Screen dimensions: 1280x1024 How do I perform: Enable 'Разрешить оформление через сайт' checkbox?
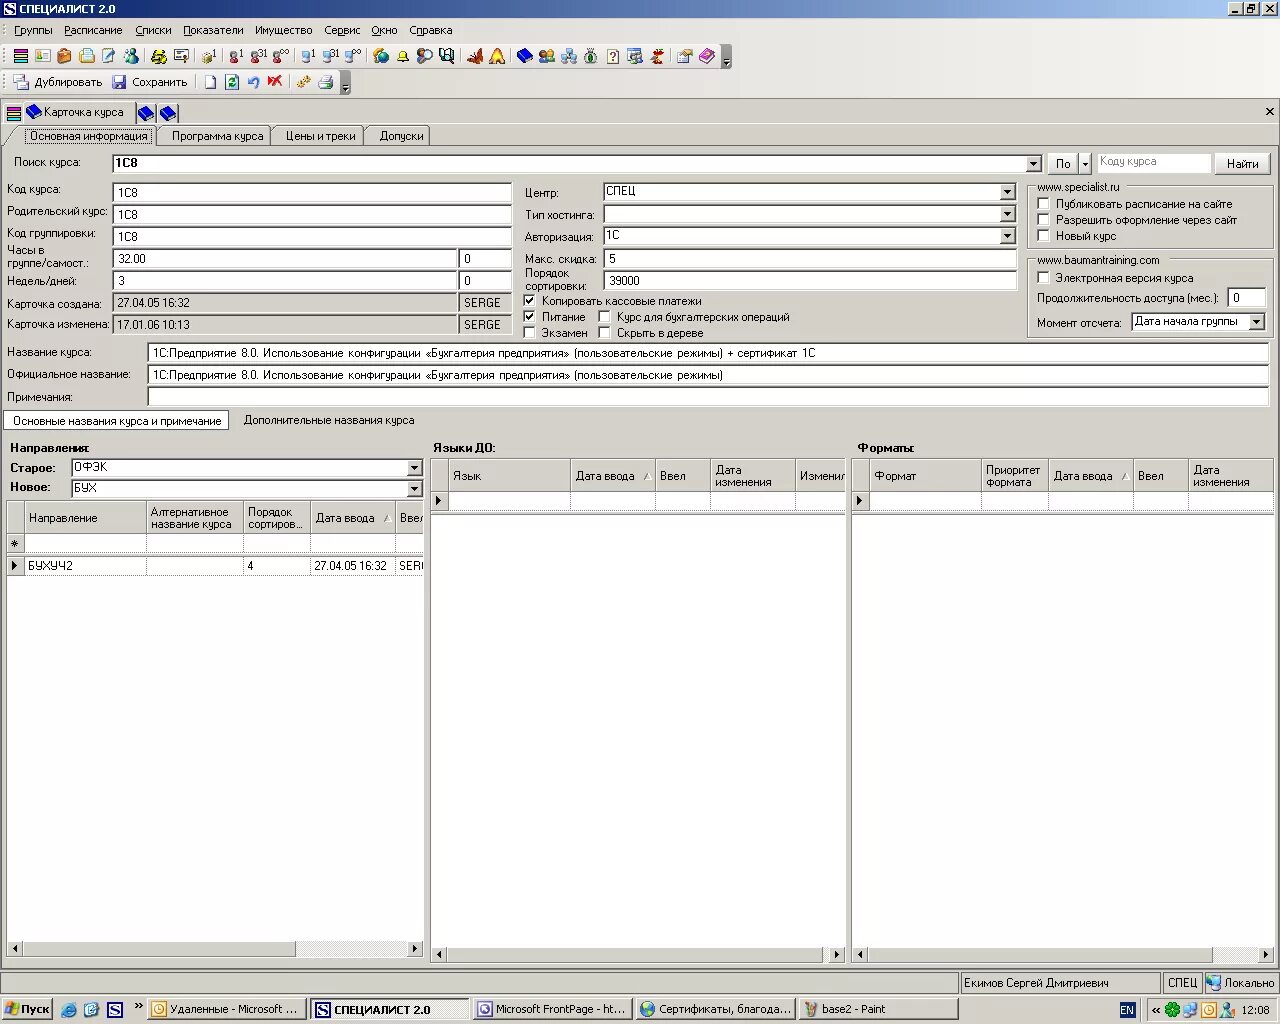1043,220
